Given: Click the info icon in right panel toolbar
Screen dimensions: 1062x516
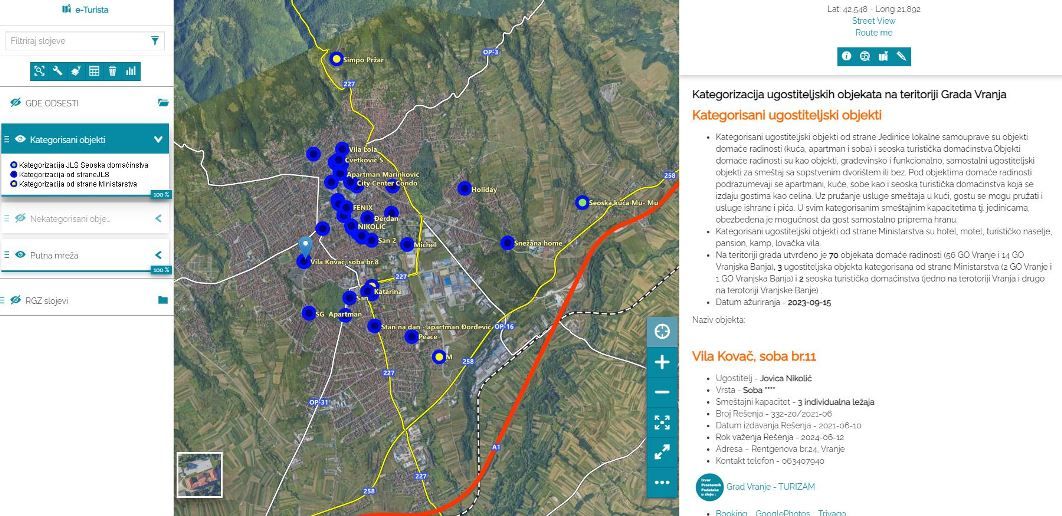Looking at the screenshot, I should coord(846,56).
